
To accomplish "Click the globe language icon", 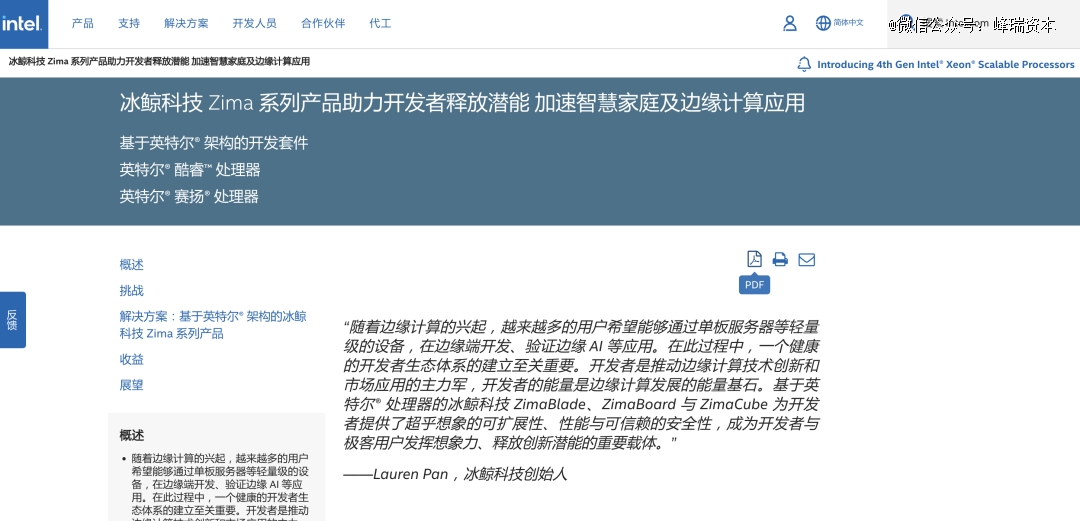I will pos(823,23).
